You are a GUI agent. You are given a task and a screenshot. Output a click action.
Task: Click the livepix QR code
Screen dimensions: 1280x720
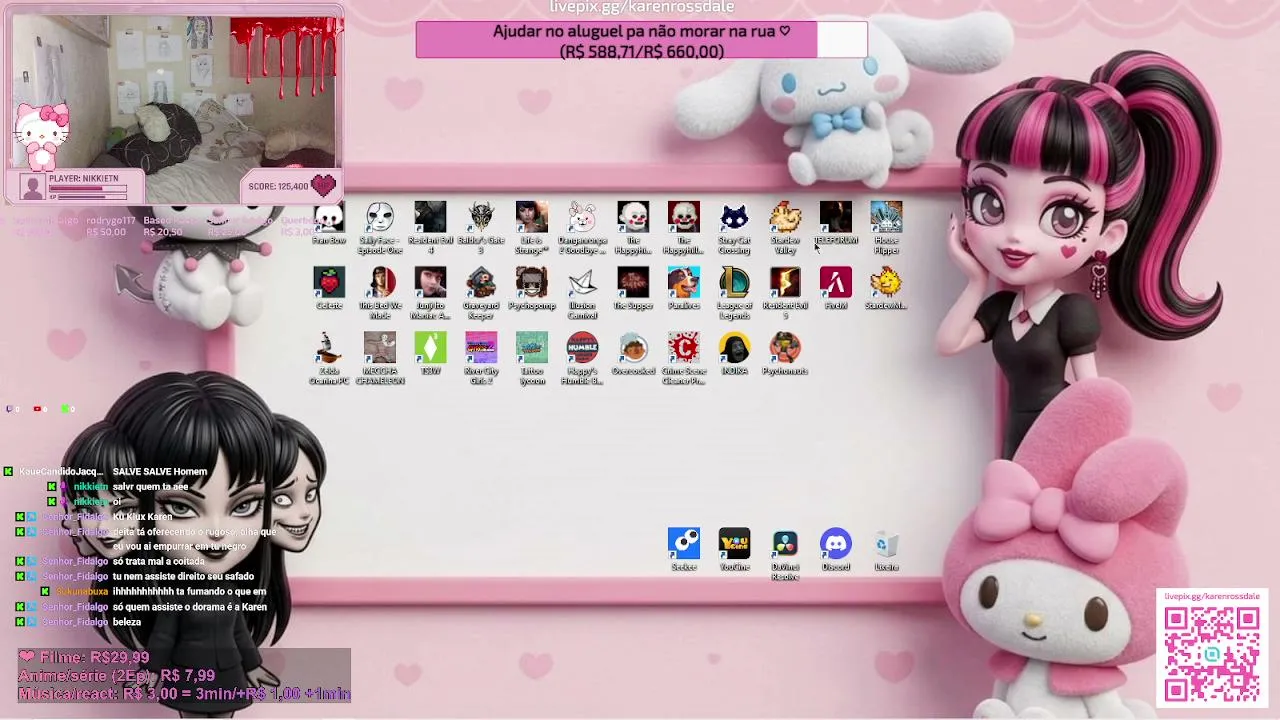point(1211,653)
